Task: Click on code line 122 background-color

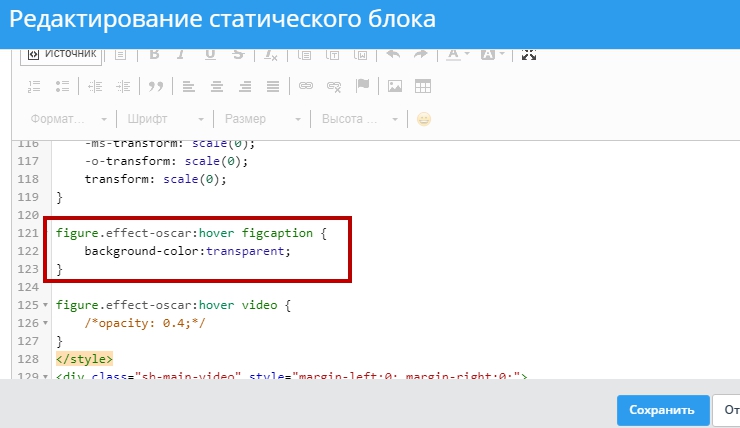Action: click(187, 250)
